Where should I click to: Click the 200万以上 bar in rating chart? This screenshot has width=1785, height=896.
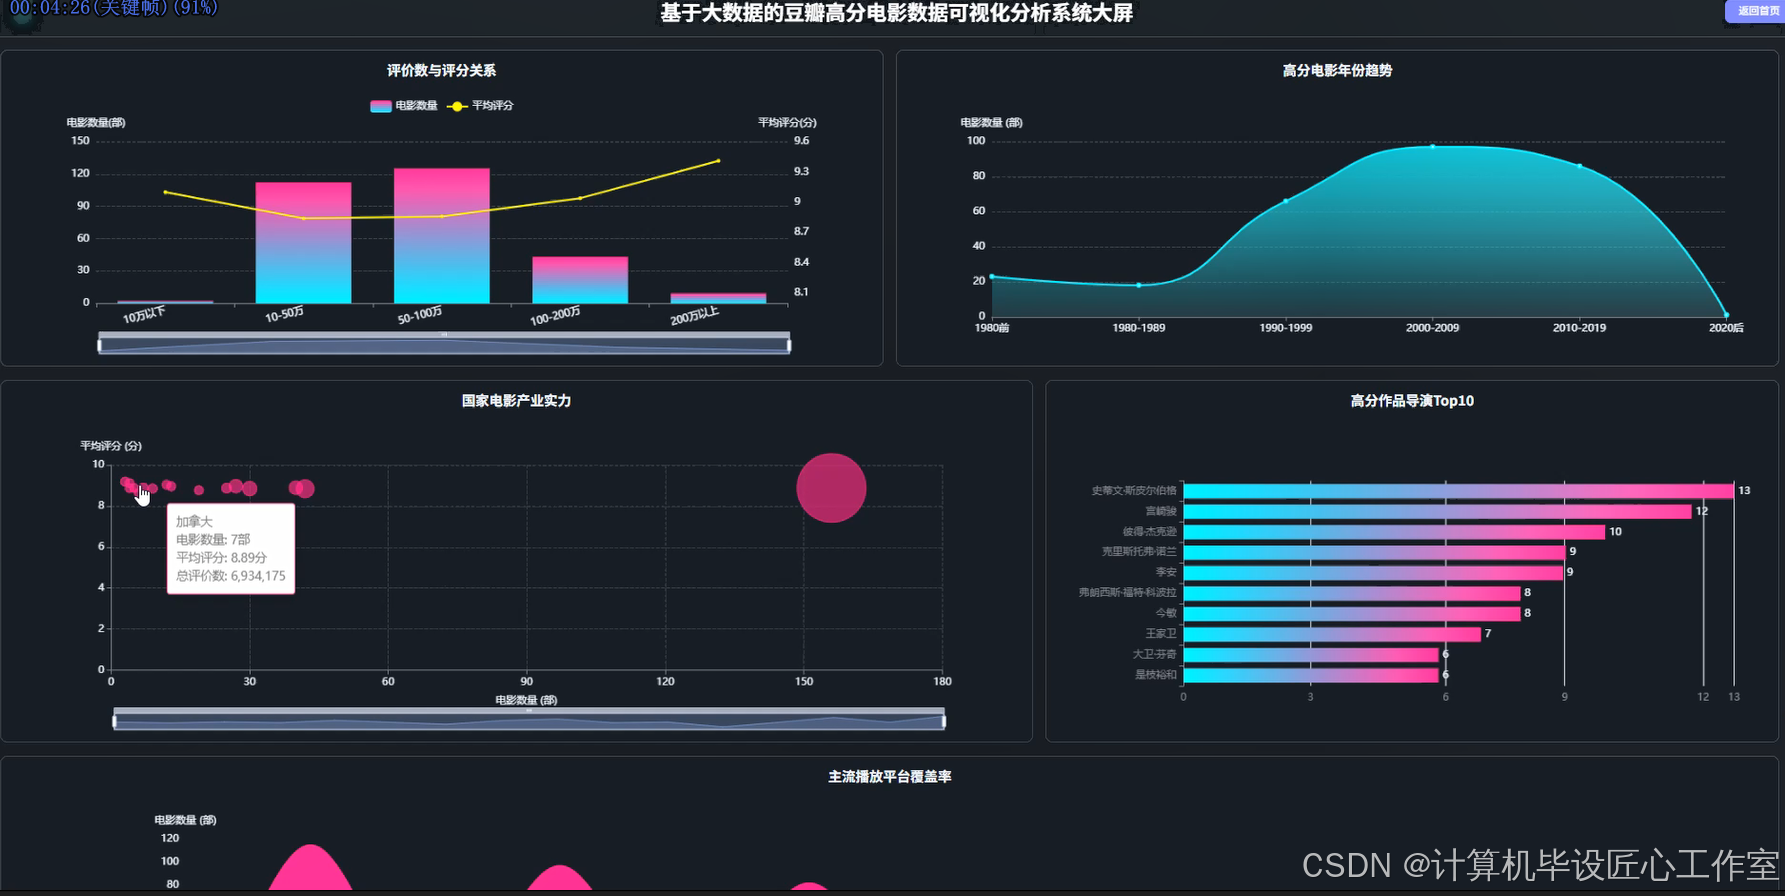pos(718,298)
